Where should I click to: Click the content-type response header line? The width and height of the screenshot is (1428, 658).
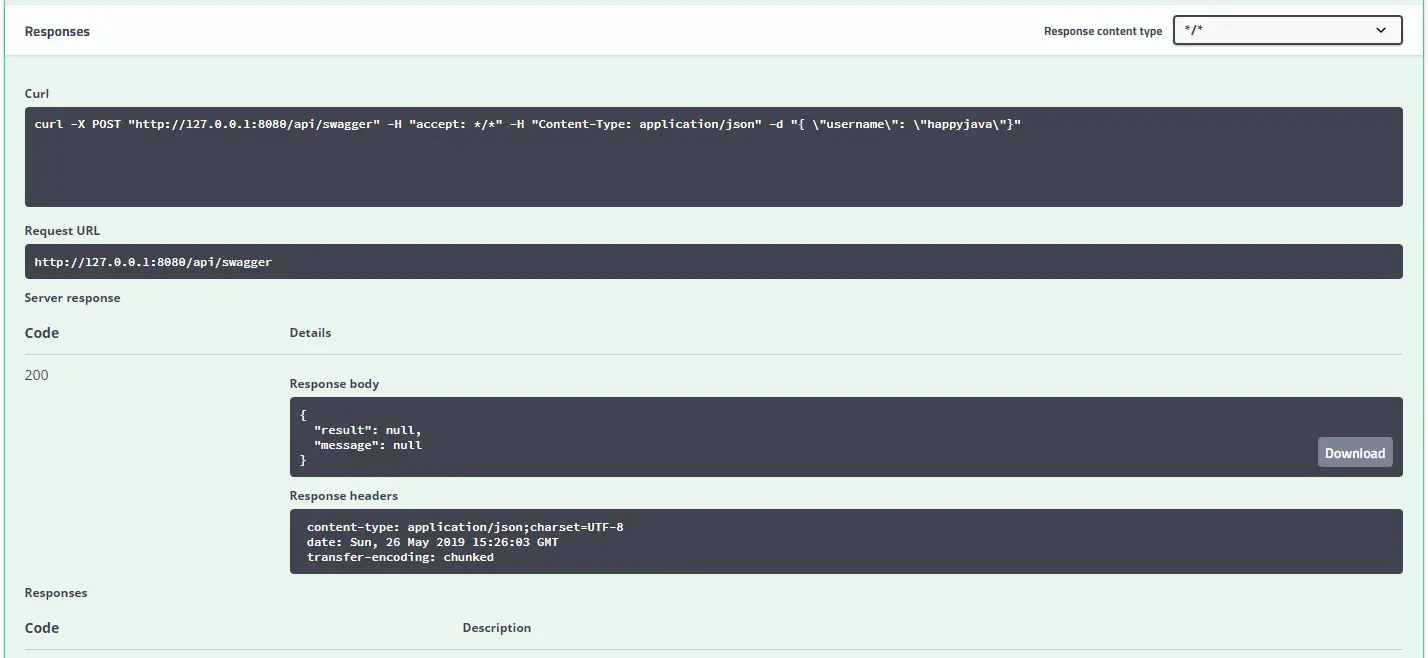tap(464, 527)
